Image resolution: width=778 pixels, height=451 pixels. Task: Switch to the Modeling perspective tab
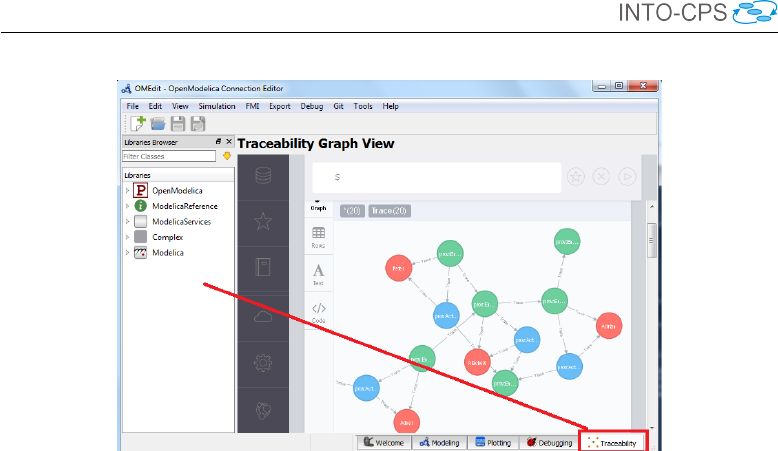coord(440,443)
